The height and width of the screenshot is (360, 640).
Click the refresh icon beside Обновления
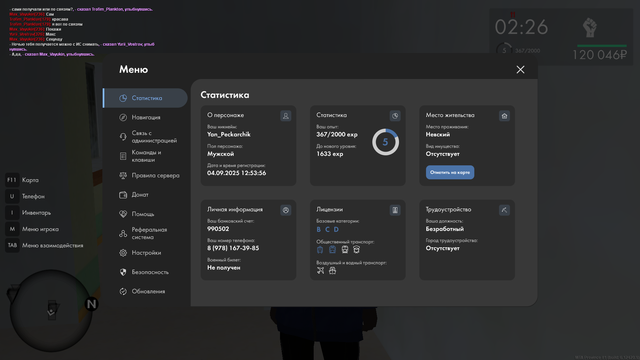123,291
